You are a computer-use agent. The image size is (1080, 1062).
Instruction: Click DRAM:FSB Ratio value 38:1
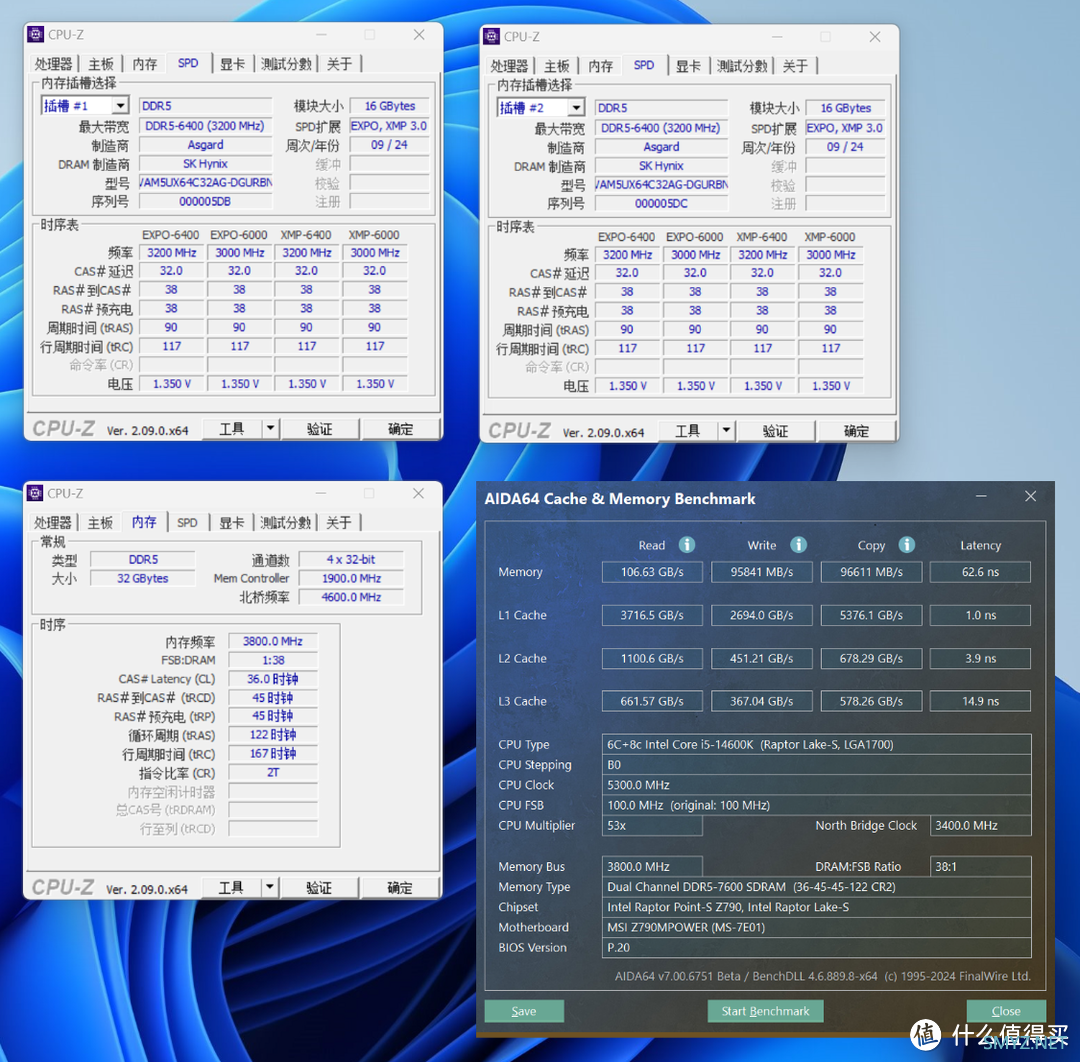point(980,866)
